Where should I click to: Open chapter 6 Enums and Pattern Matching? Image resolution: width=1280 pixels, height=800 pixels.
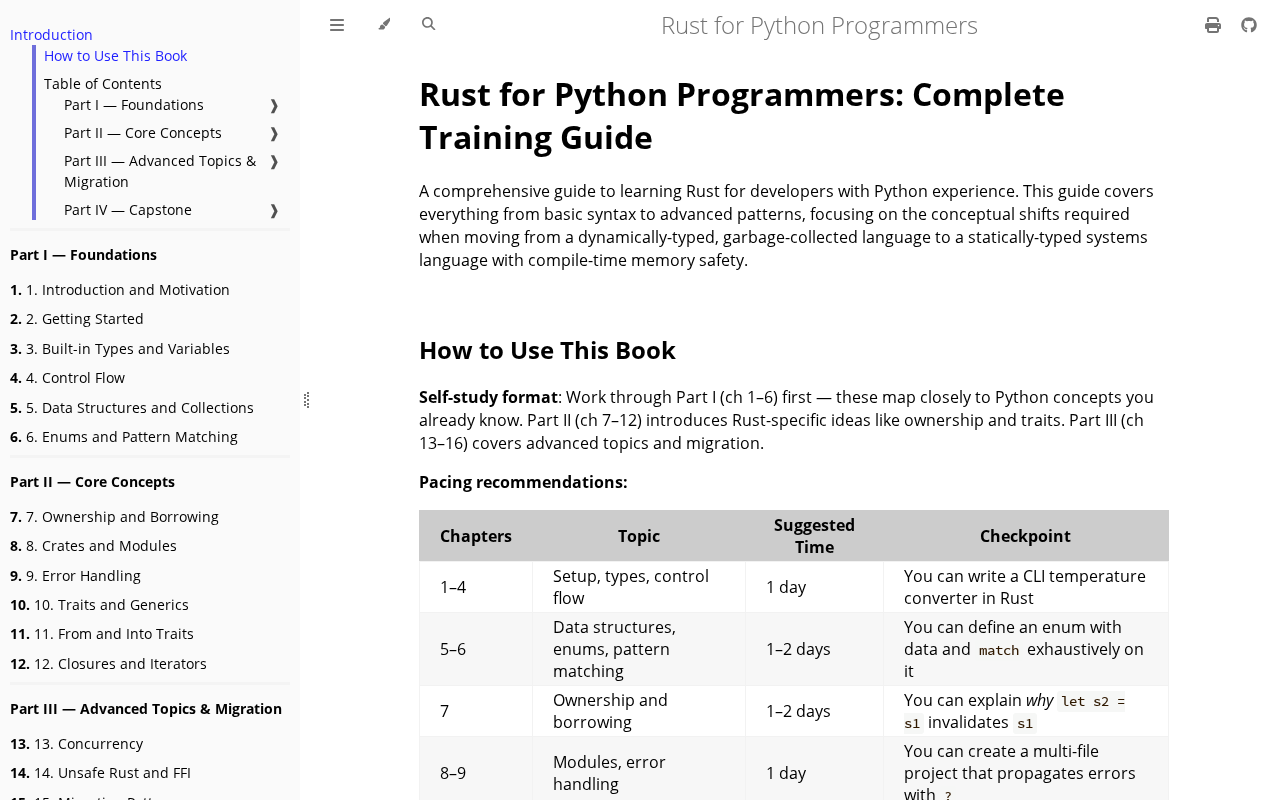click(124, 437)
